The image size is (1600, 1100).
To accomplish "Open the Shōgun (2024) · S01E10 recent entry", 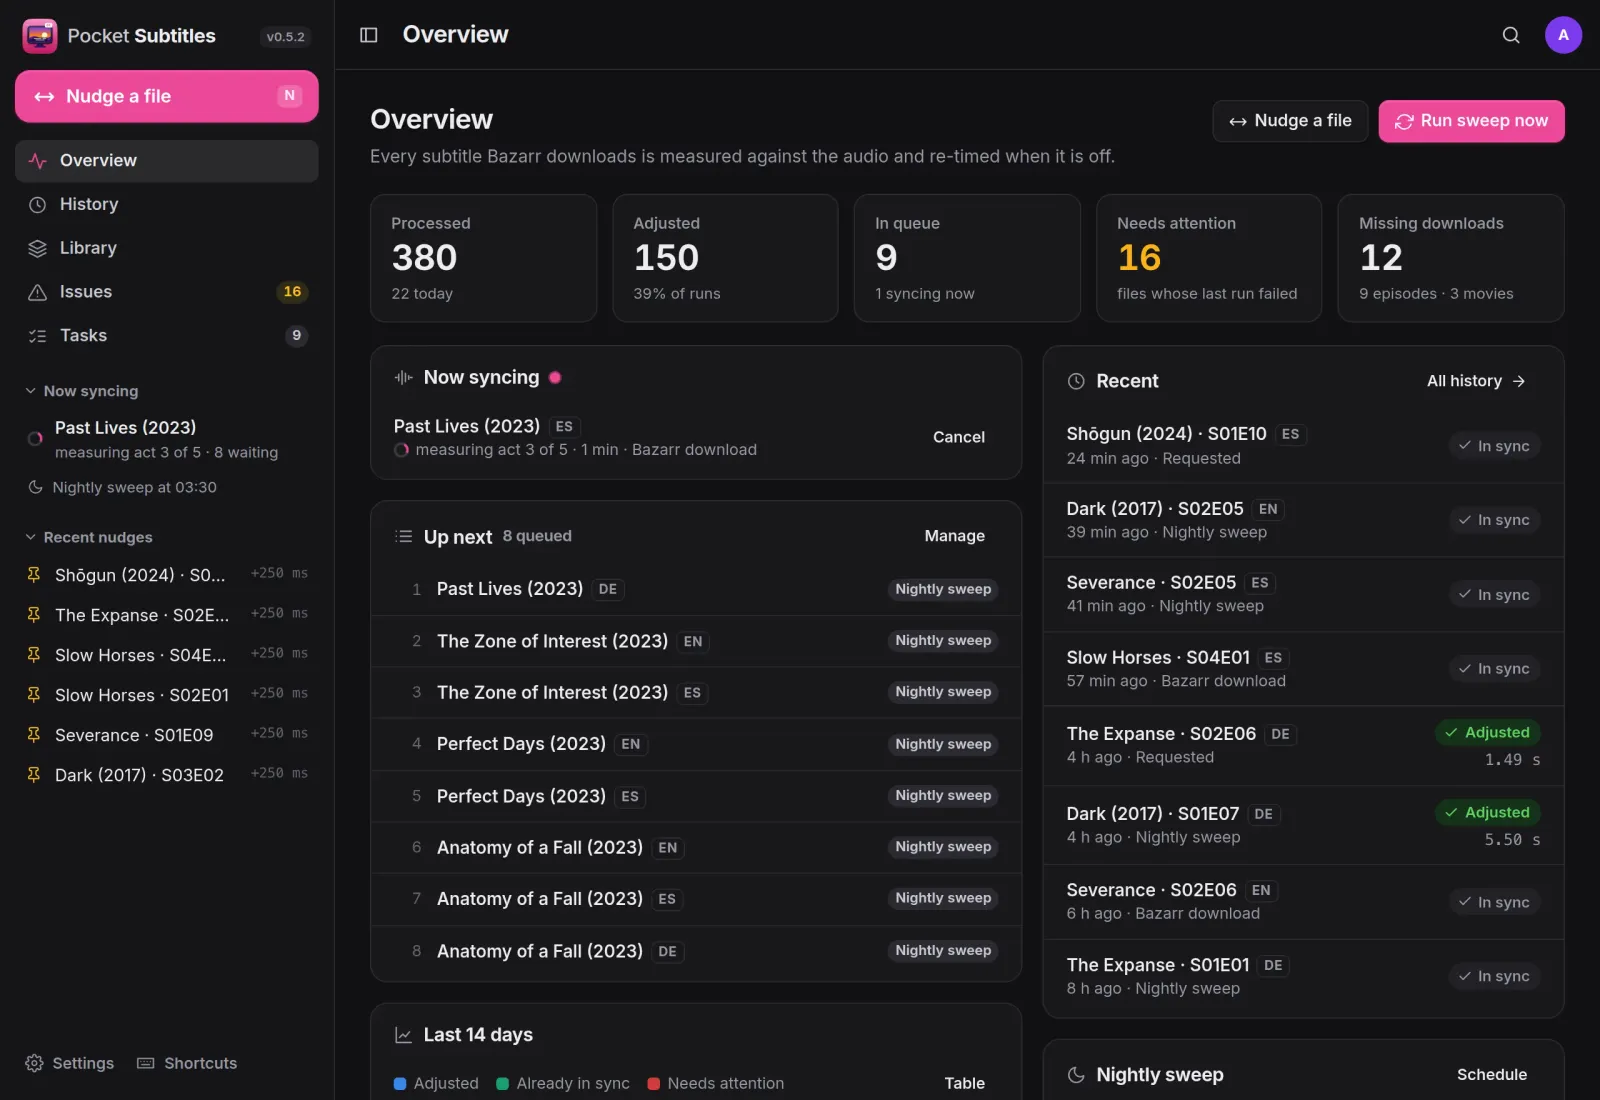I will point(1303,446).
